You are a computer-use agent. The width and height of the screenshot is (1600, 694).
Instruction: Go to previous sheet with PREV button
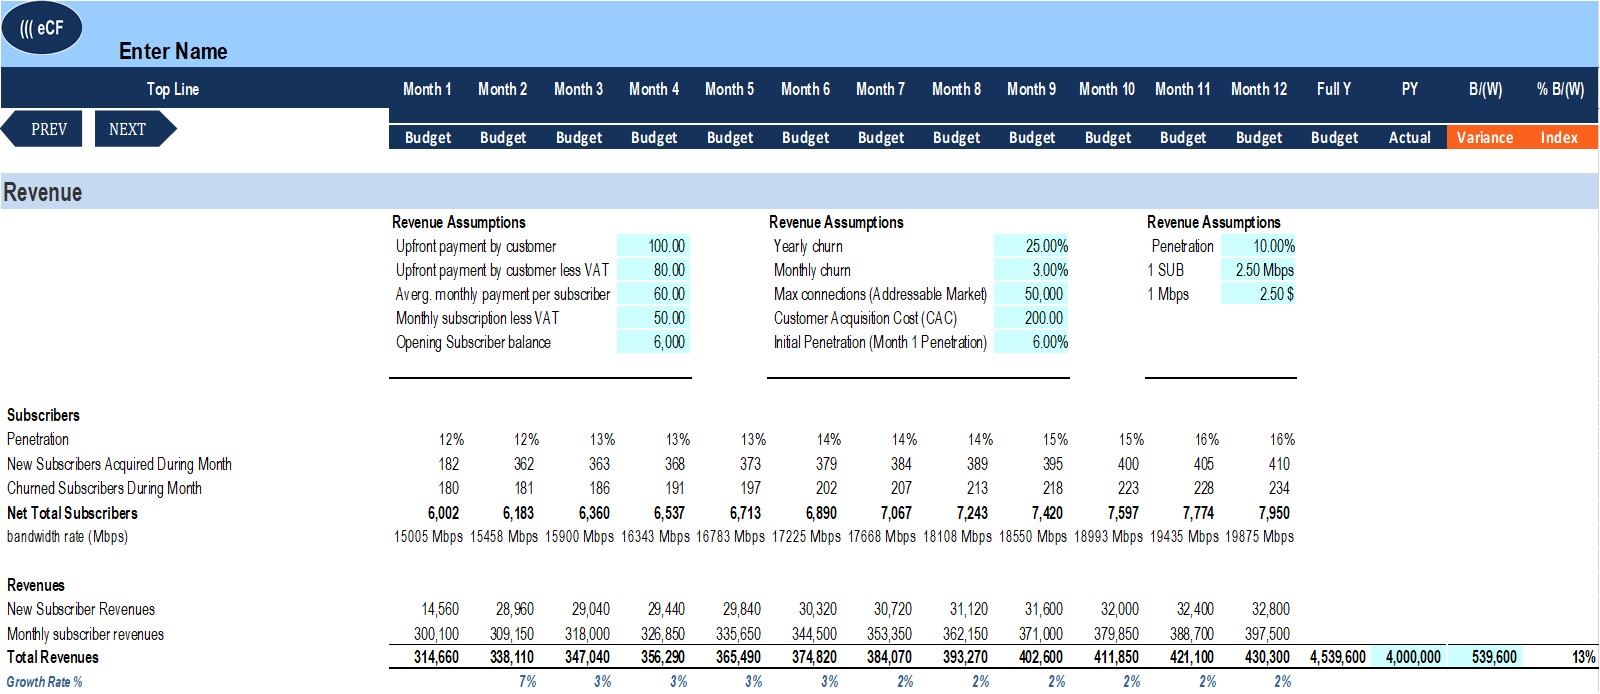pyautogui.click(x=41, y=129)
